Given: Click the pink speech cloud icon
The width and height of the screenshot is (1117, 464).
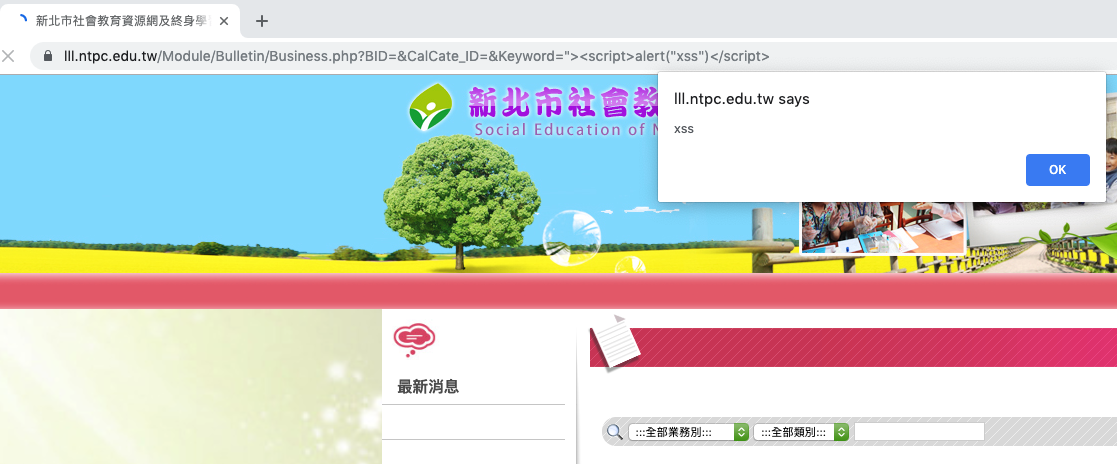Looking at the screenshot, I should coord(414,339).
